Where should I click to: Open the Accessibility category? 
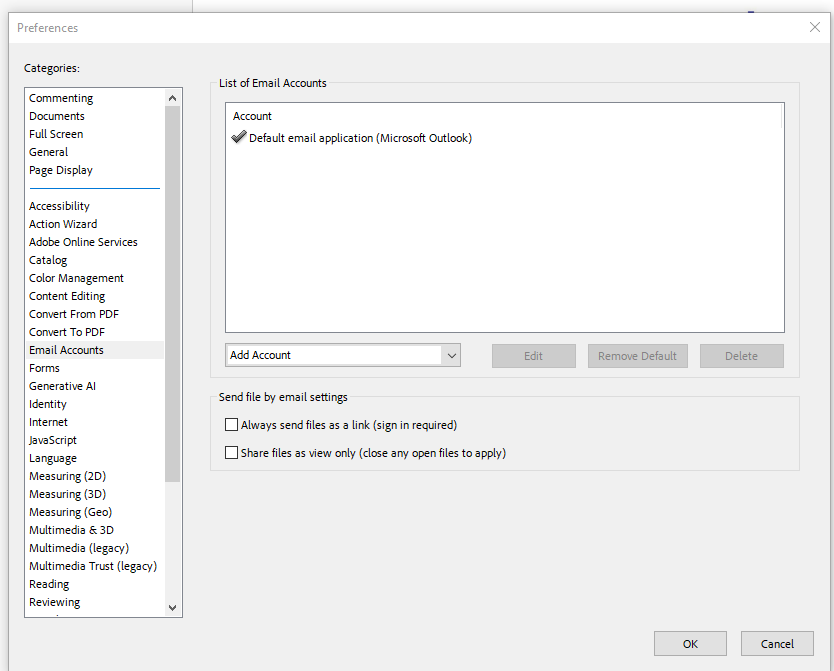click(59, 205)
